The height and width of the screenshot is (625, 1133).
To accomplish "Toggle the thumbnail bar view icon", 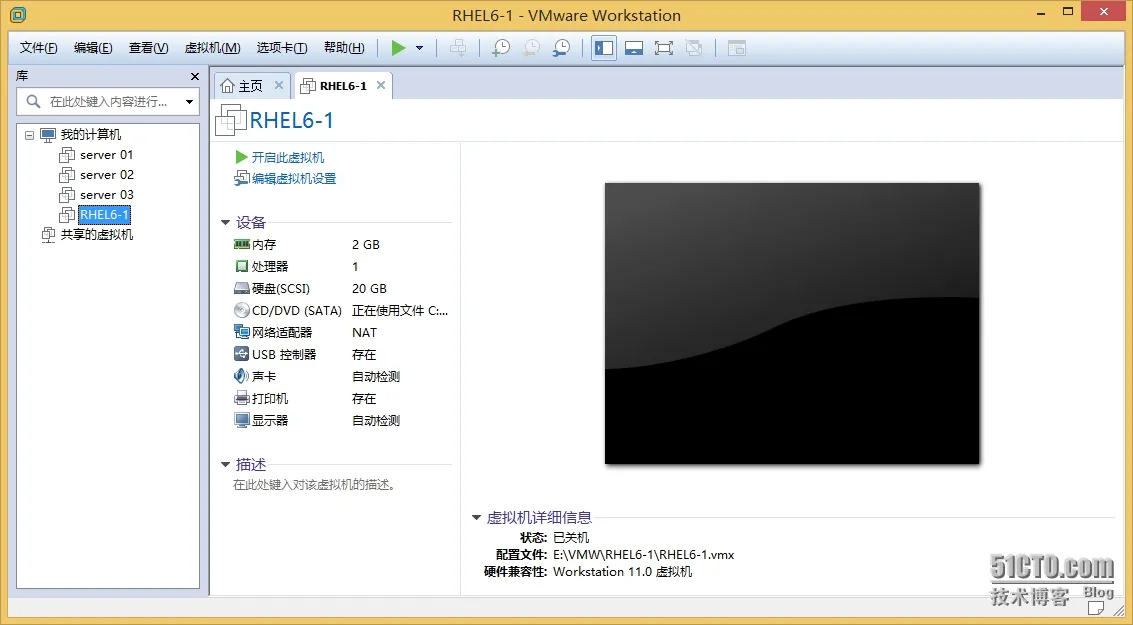I will click(634, 48).
